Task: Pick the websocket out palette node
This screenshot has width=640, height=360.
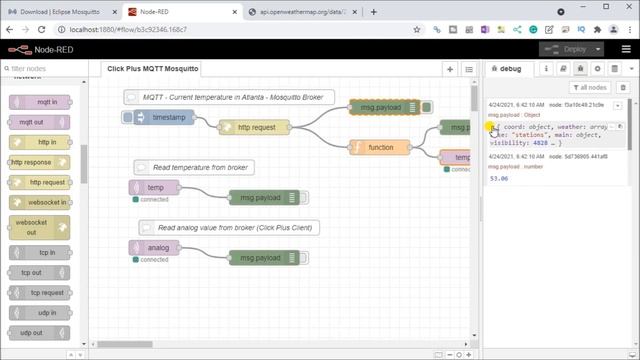Action: pos(39,227)
